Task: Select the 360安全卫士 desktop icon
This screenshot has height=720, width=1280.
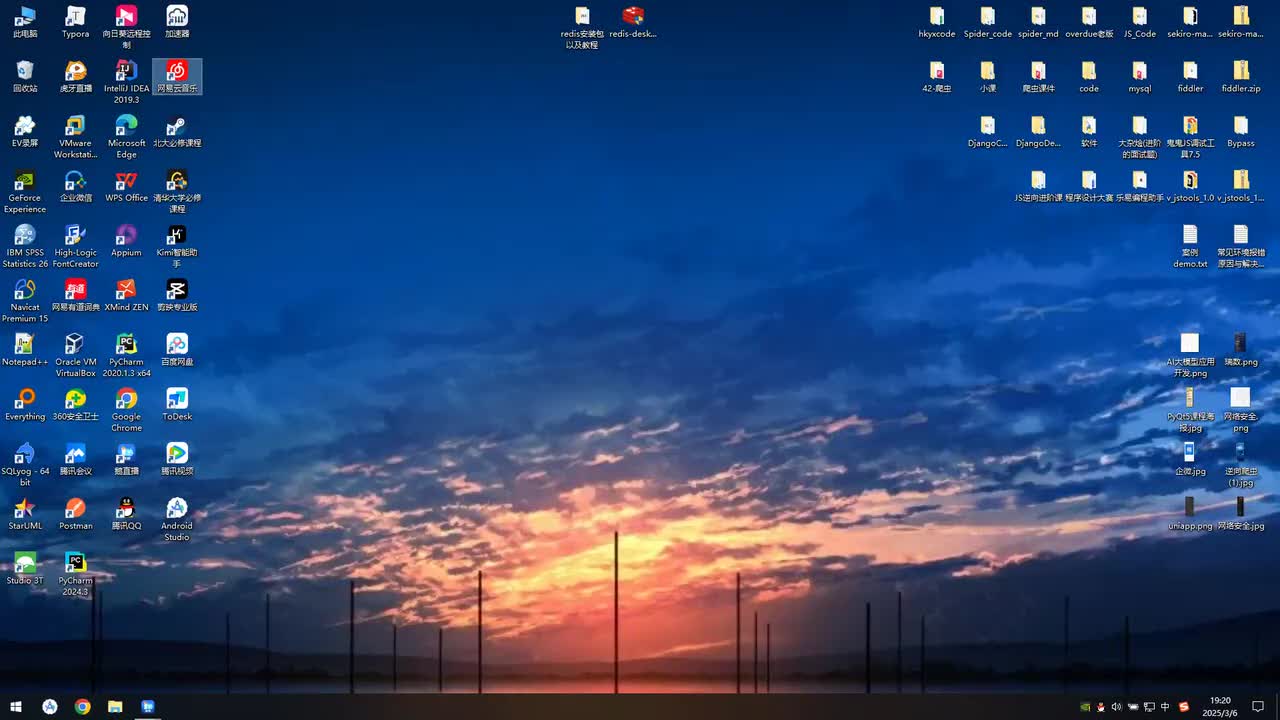Action: (75, 405)
